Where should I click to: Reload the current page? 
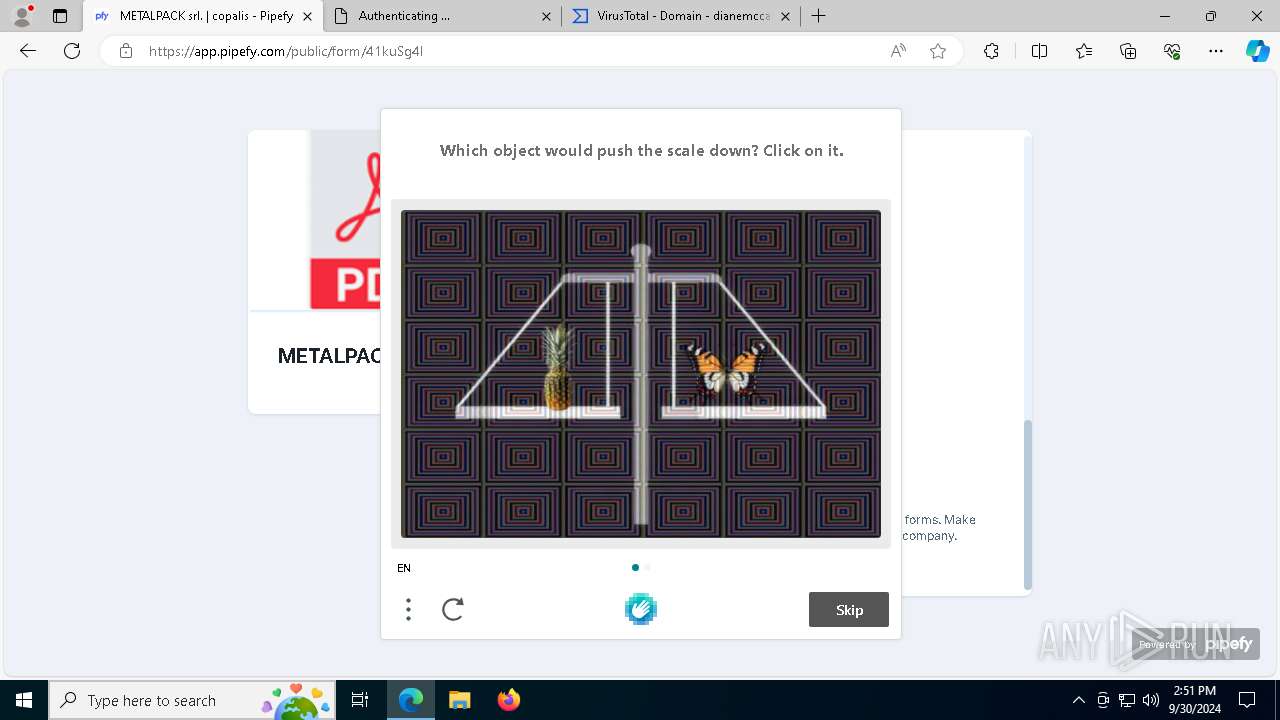point(72,51)
